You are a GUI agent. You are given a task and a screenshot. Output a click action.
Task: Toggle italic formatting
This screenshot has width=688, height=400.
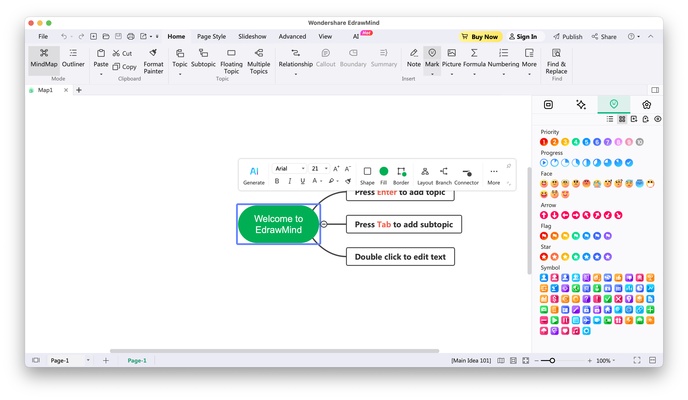coord(290,181)
